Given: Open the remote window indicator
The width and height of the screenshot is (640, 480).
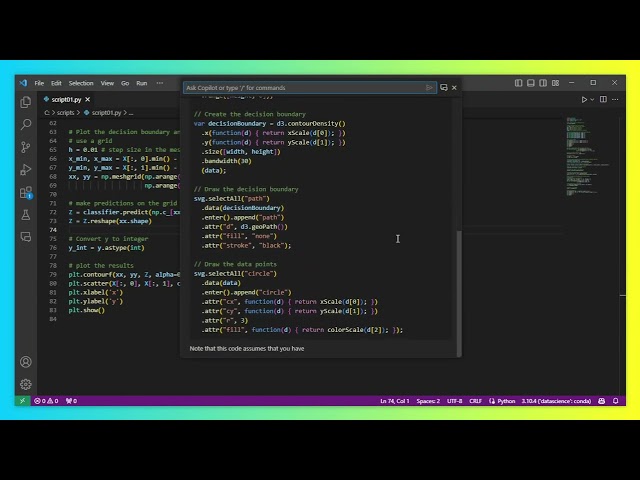Looking at the screenshot, I should (x=22, y=401).
